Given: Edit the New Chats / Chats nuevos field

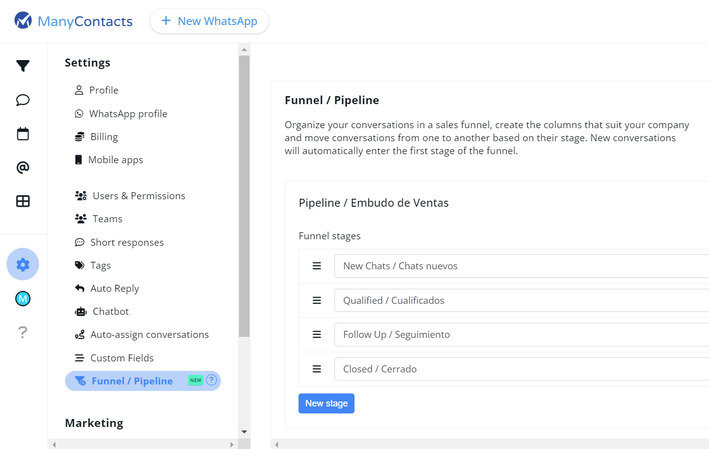Looking at the screenshot, I should coord(521,266).
